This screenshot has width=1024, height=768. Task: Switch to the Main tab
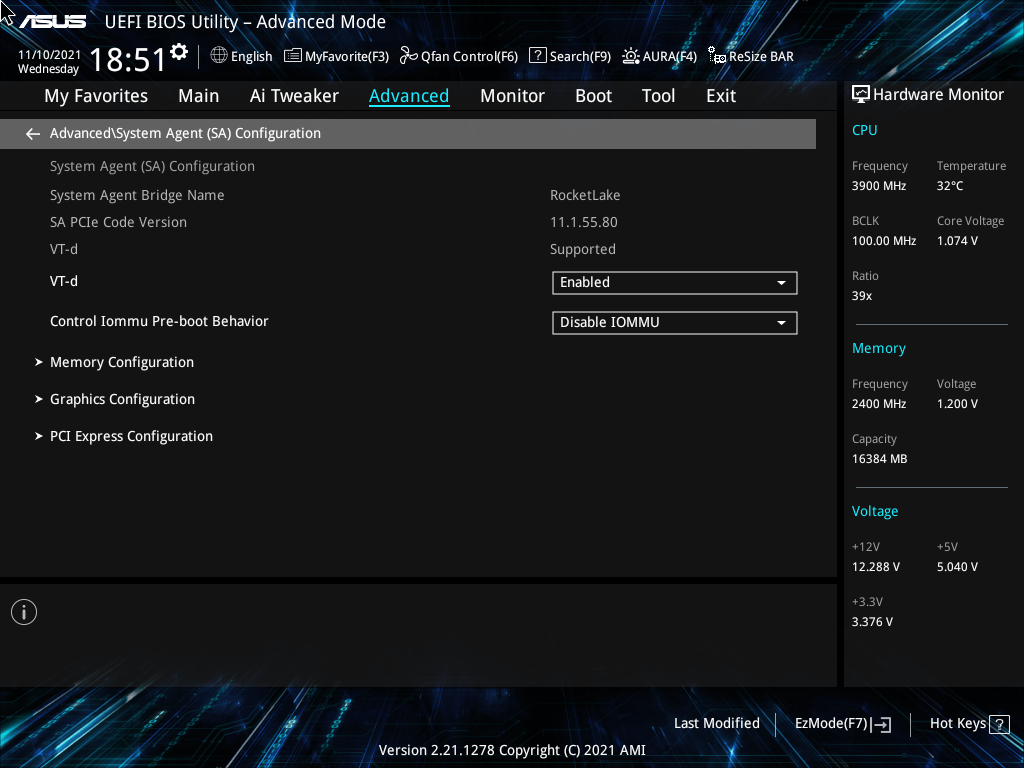click(199, 96)
